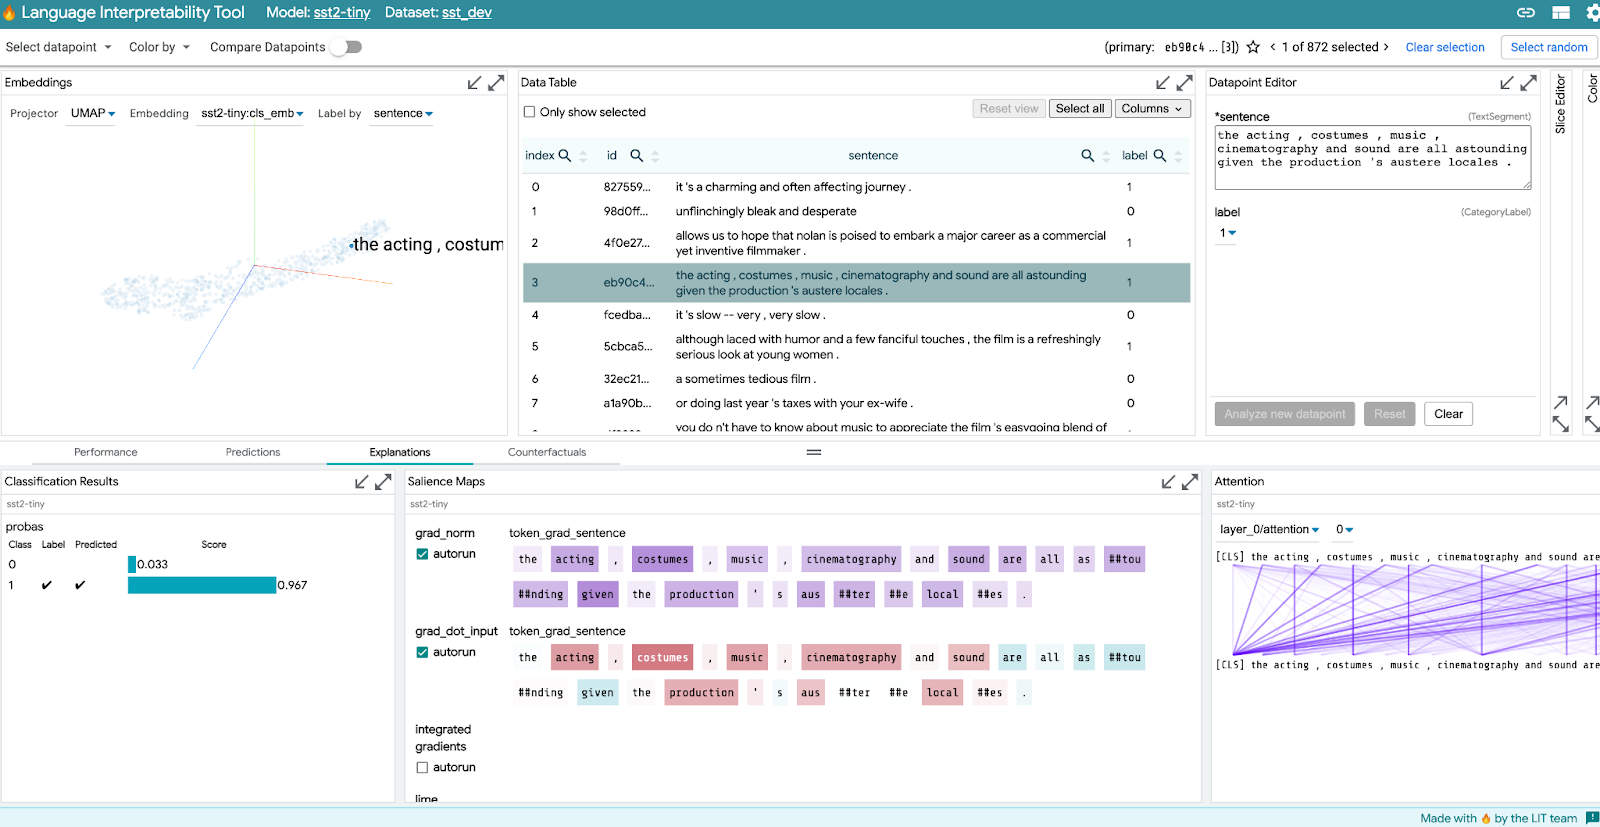Open the settings gear icon
Image resolution: width=1600 pixels, height=827 pixels.
click(1592, 13)
